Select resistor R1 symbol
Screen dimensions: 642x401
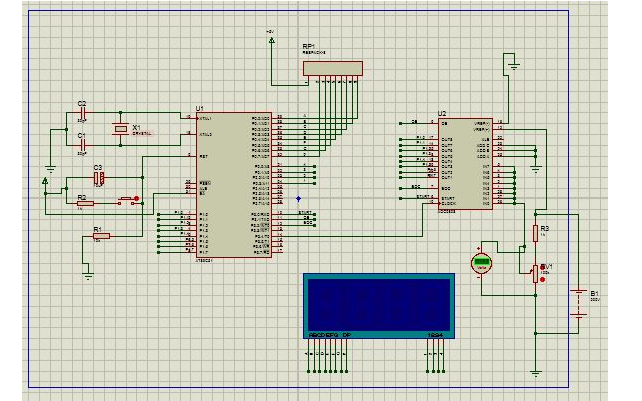click(101, 236)
